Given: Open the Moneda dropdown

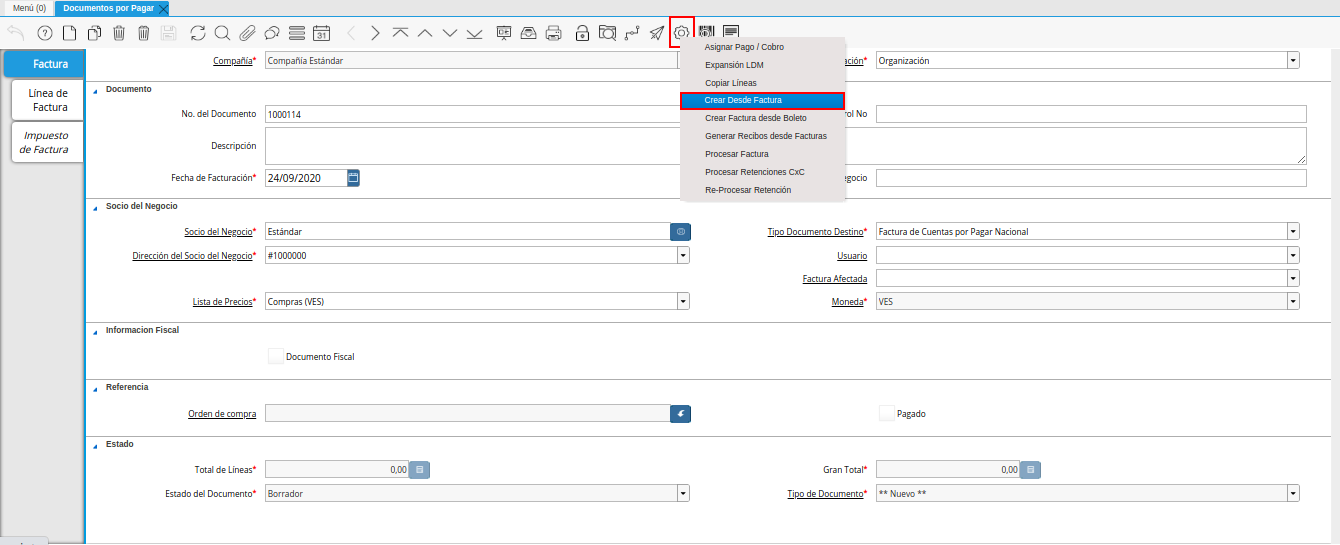Looking at the screenshot, I should pos(1293,301).
